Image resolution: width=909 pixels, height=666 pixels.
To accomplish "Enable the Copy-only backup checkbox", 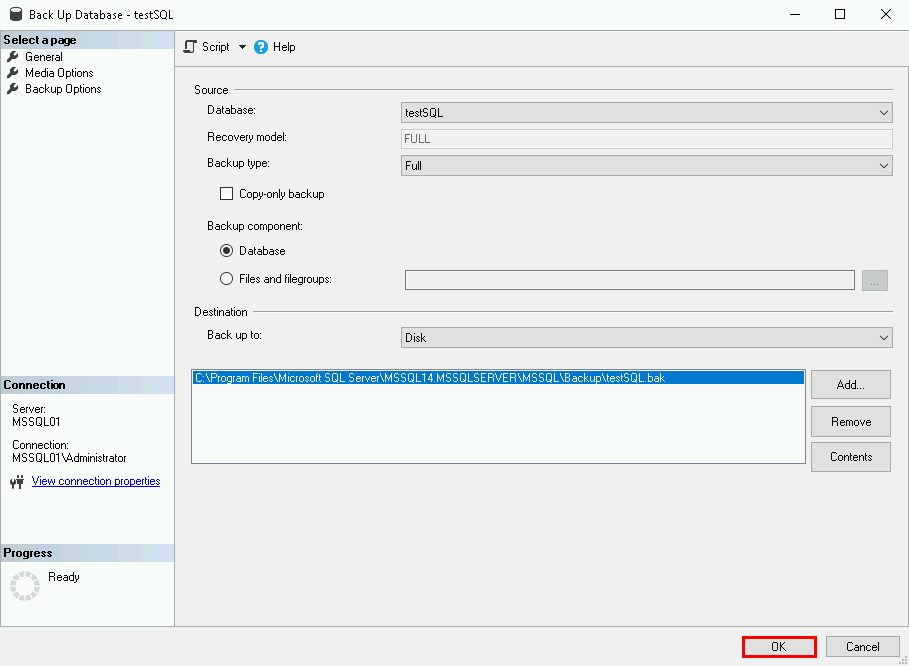I will tap(226, 194).
